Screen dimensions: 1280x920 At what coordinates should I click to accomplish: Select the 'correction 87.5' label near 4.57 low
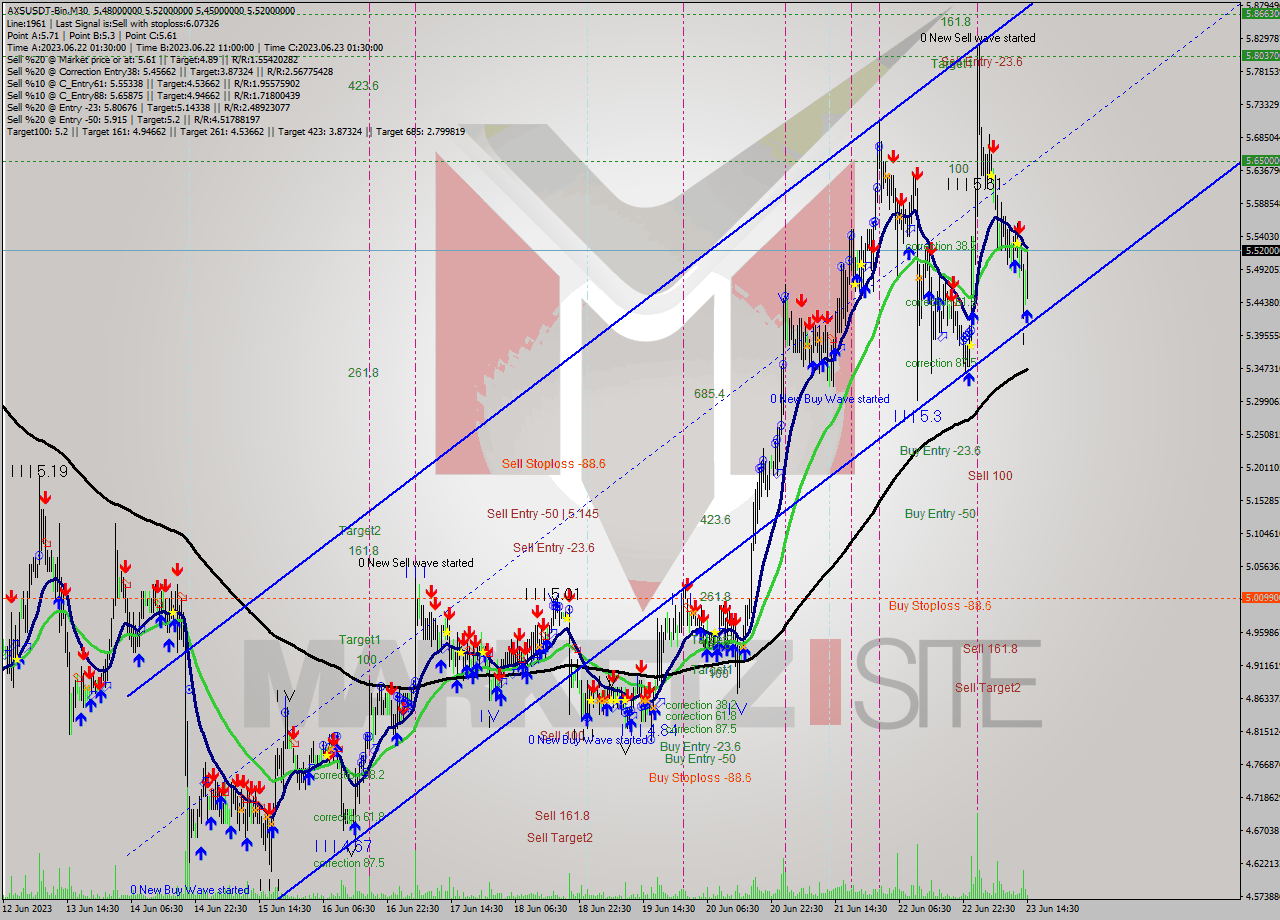[348, 863]
